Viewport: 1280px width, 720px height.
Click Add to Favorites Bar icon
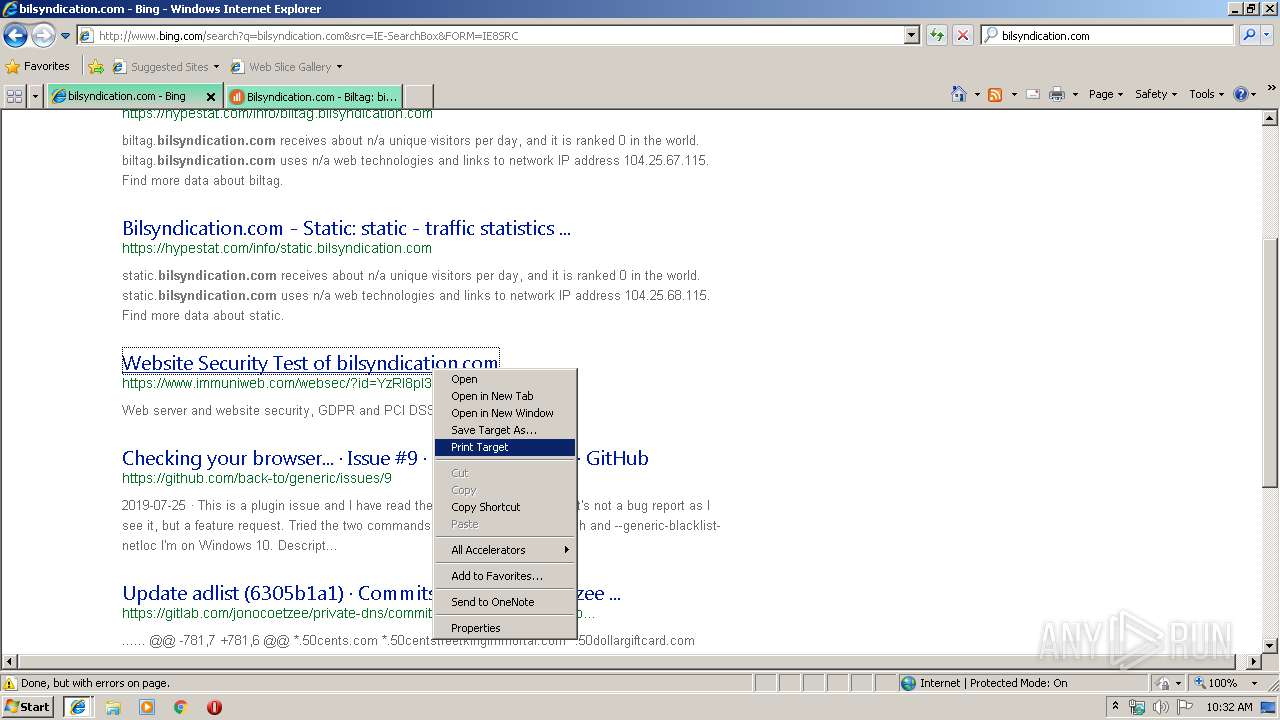pyautogui.click(x=96, y=67)
